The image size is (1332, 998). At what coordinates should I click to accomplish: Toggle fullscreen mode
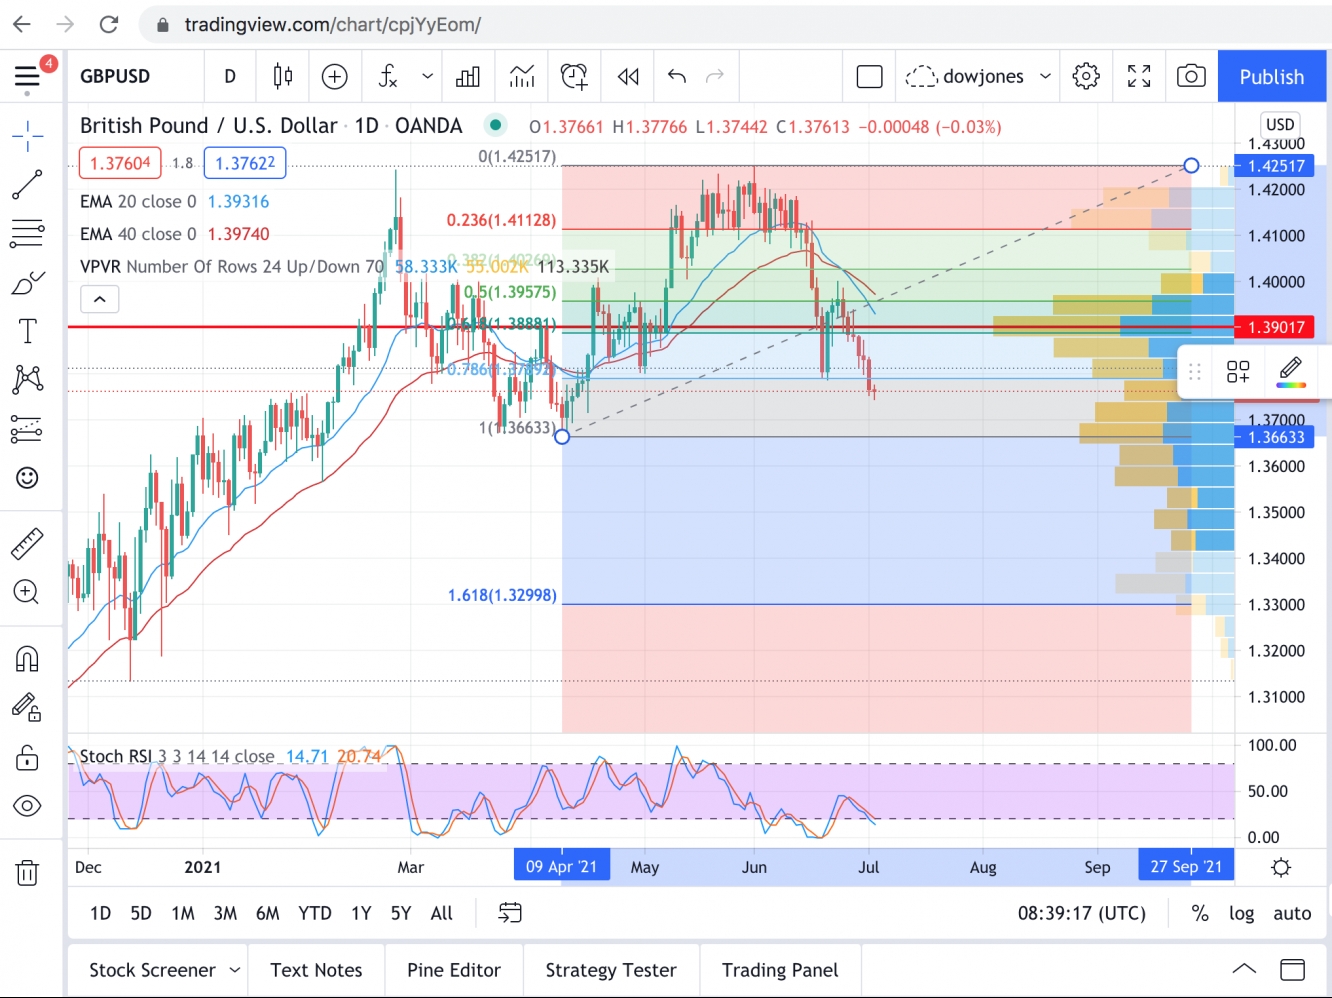pos(1139,76)
